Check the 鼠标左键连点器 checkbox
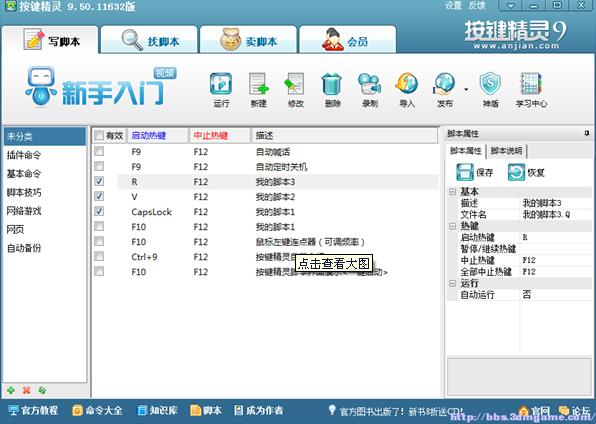596x424 pixels. 99,241
